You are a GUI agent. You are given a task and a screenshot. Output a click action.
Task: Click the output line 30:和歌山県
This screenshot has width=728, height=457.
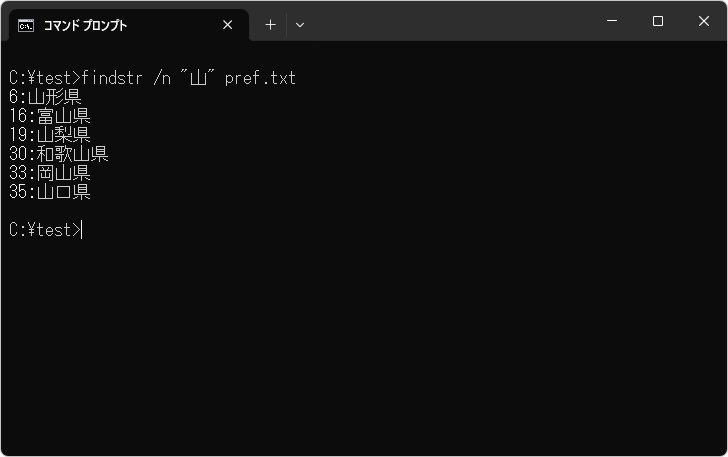click(58, 154)
